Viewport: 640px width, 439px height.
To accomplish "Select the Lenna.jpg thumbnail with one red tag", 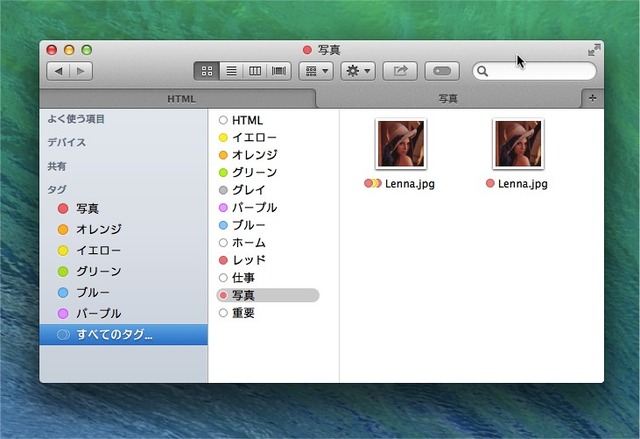I will [x=518, y=144].
